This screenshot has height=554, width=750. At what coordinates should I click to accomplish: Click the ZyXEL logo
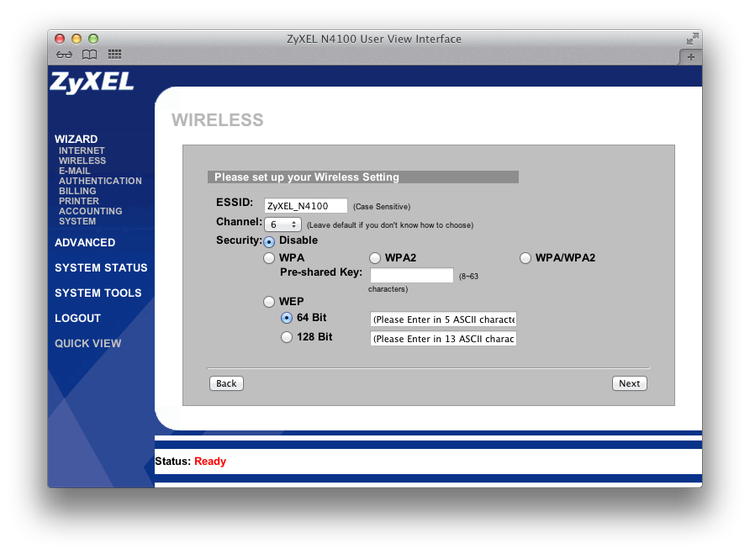pos(92,82)
